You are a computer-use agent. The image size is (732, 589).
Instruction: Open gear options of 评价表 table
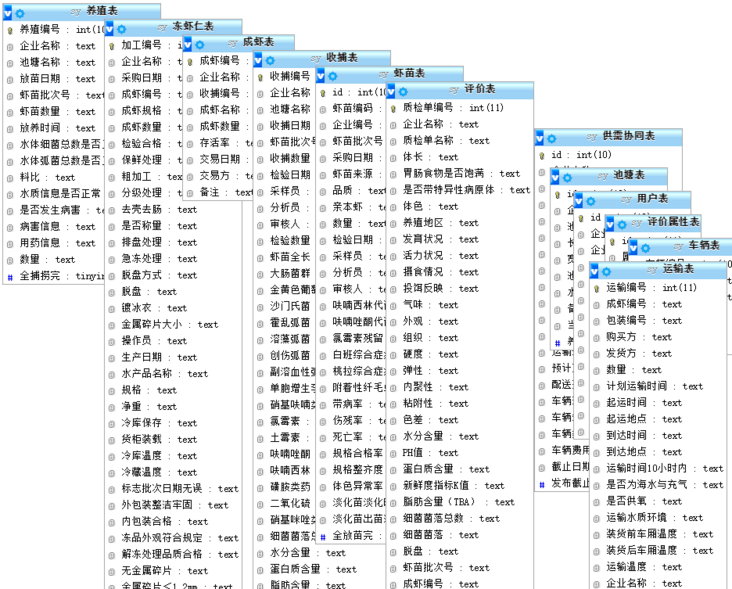tap(403, 92)
